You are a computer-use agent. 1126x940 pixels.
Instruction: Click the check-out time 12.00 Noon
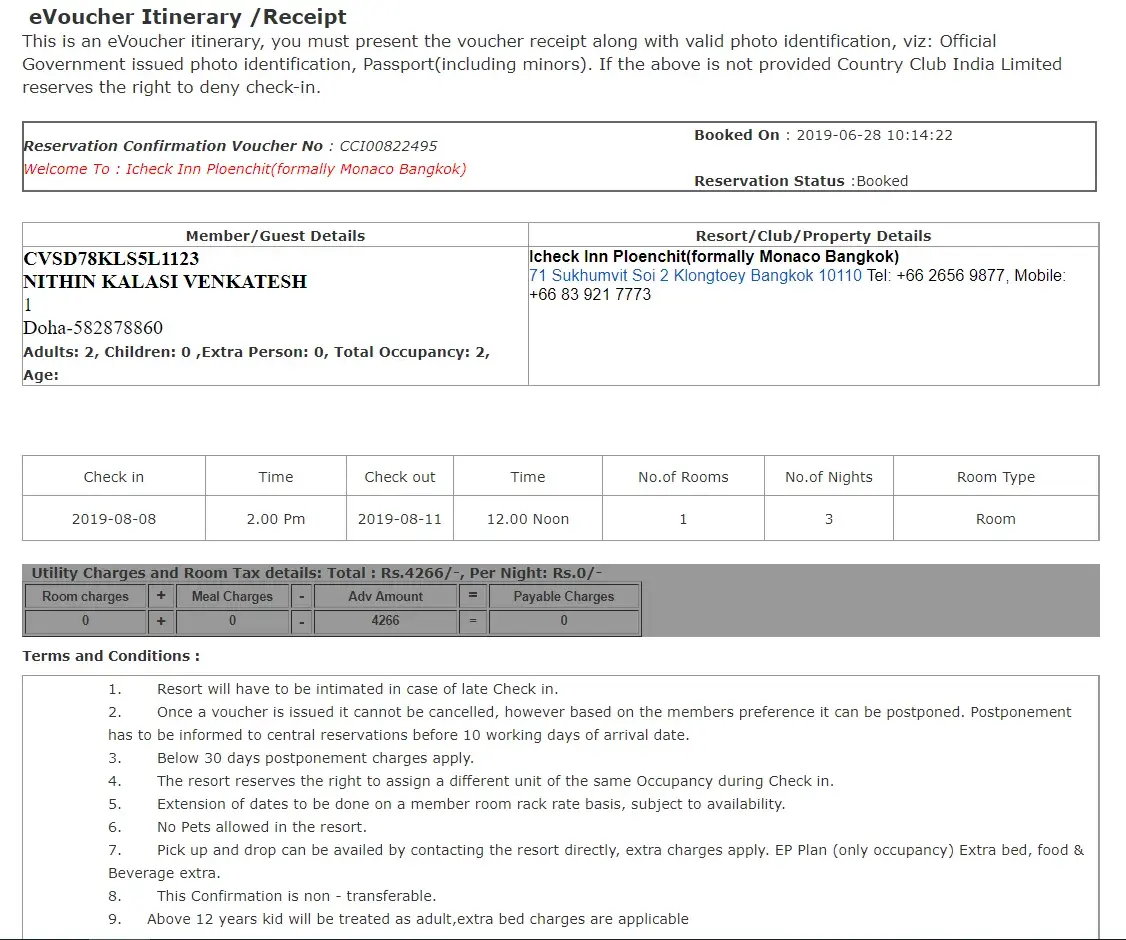click(x=528, y=518)
